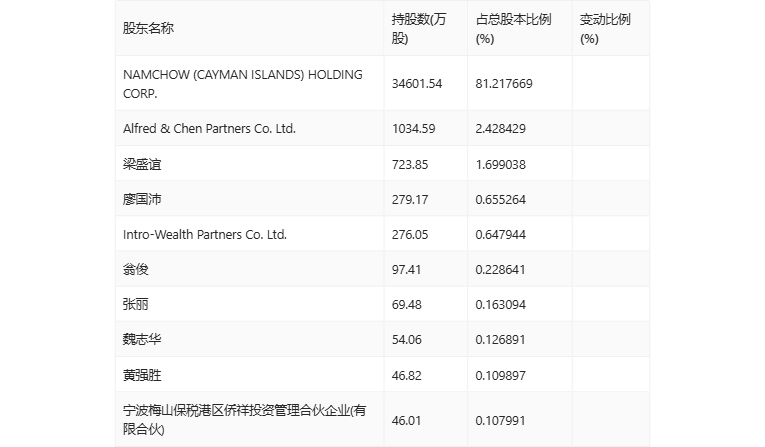Image resolution: width=765 pixels, height=447 pixels.
Task: Select shareholder name 梁盛谊
Action: 141,164
